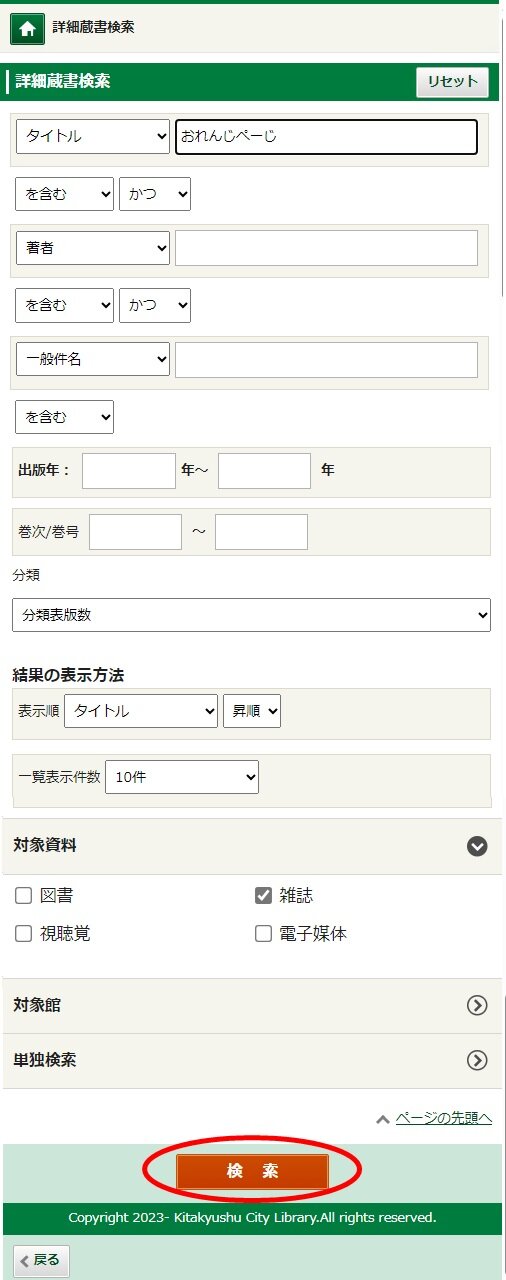506x1280 pixels.
Task: Tick the 電子媒体 checkbox
Action: (x=264, y=934)
